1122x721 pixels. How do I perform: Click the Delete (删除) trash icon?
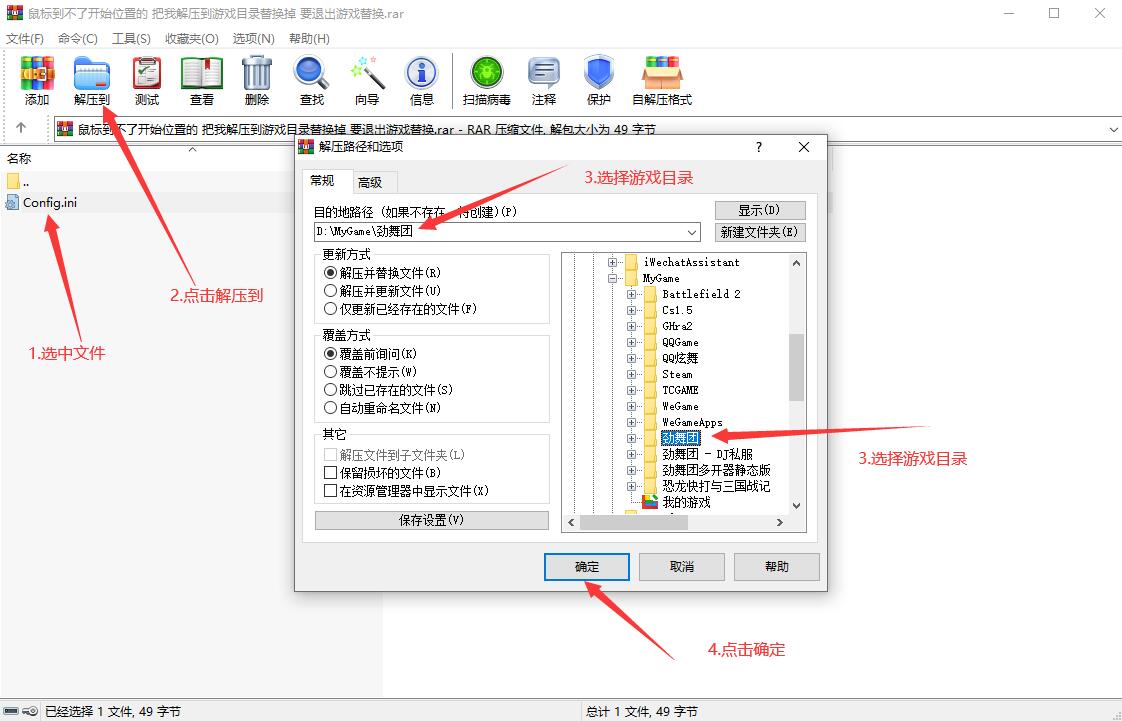[257, 80]
